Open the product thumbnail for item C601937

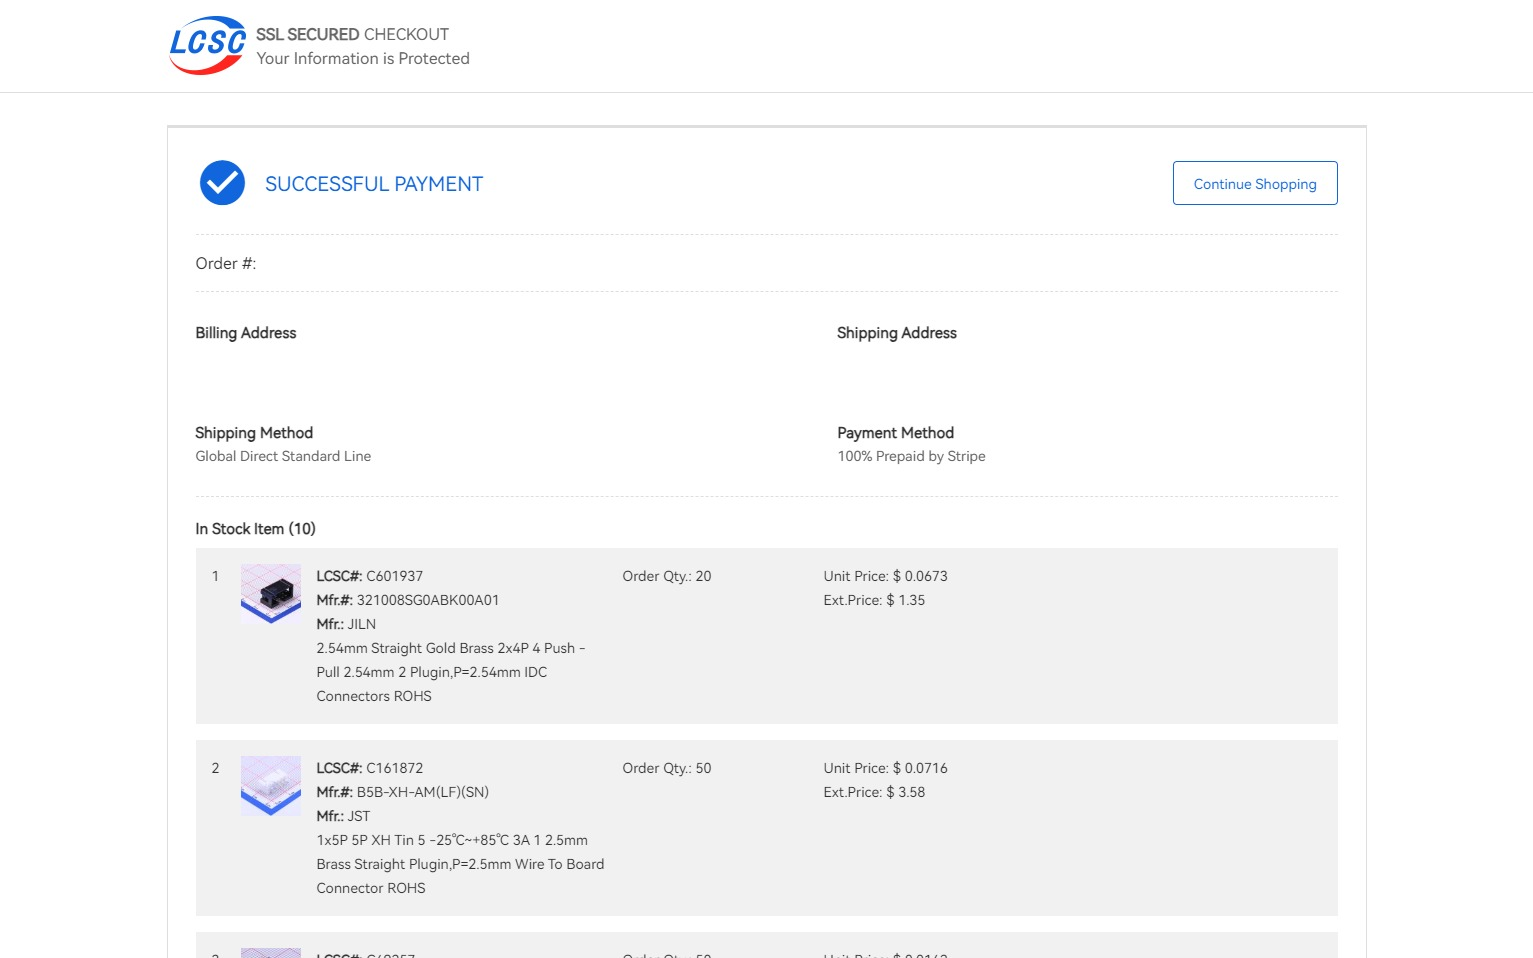point(270,593)
